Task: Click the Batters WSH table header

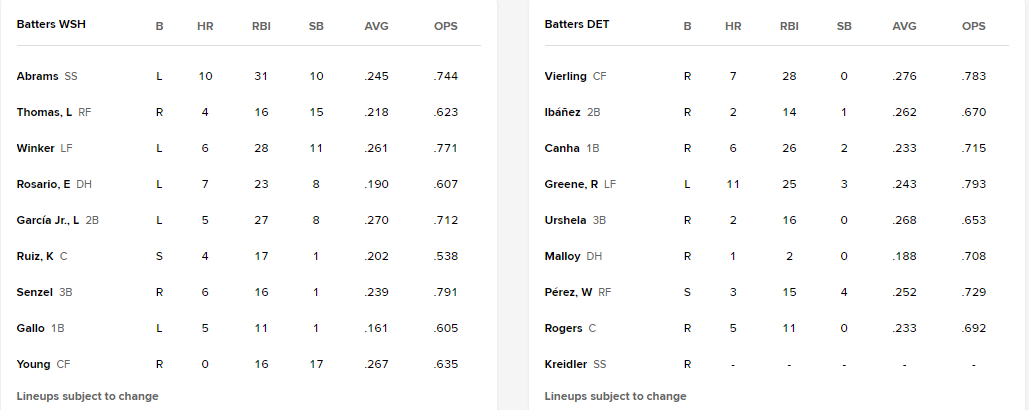Action: tap(51, 24)
